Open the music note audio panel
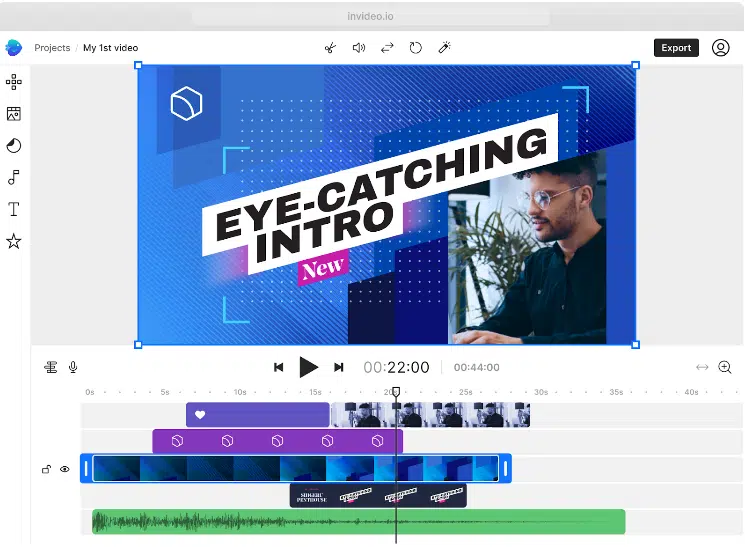This screenshot has height=547, width=745. coord(14,178)
